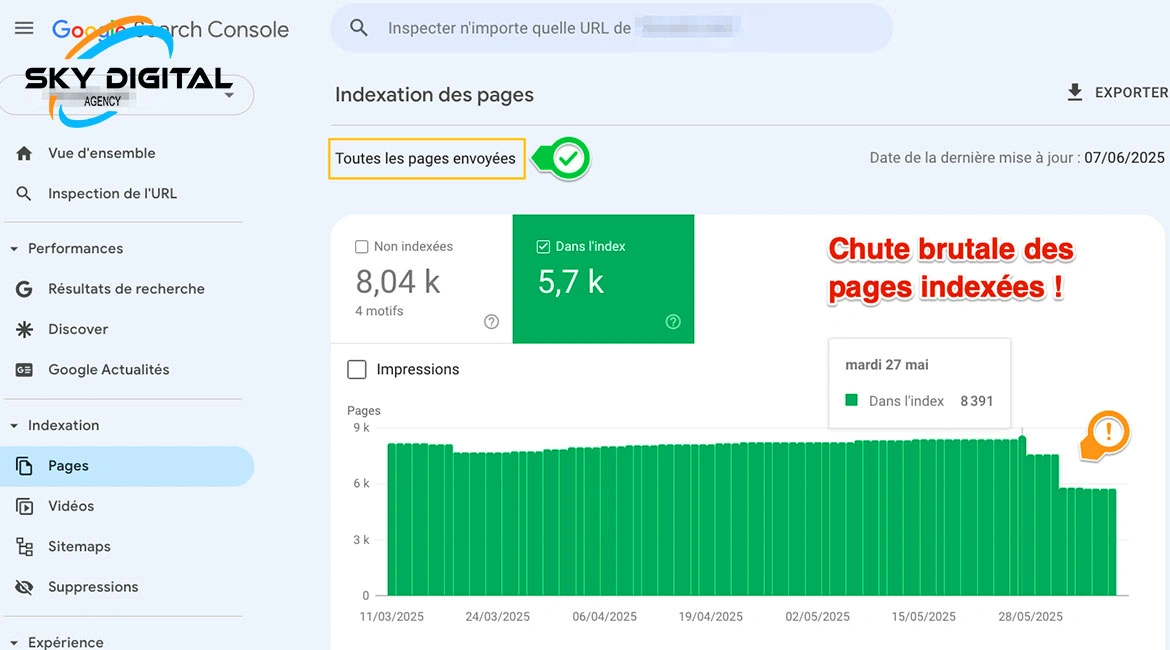Click the Suppressions crossed-eye icon
Viewport: 1170px width, 650px height.
(x=24, y=587)
